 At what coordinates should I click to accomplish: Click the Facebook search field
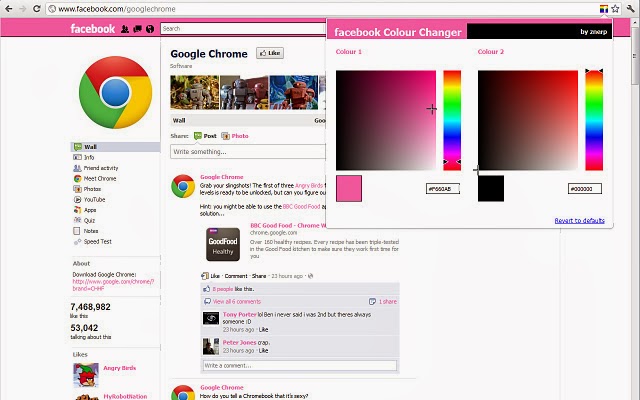243,29
